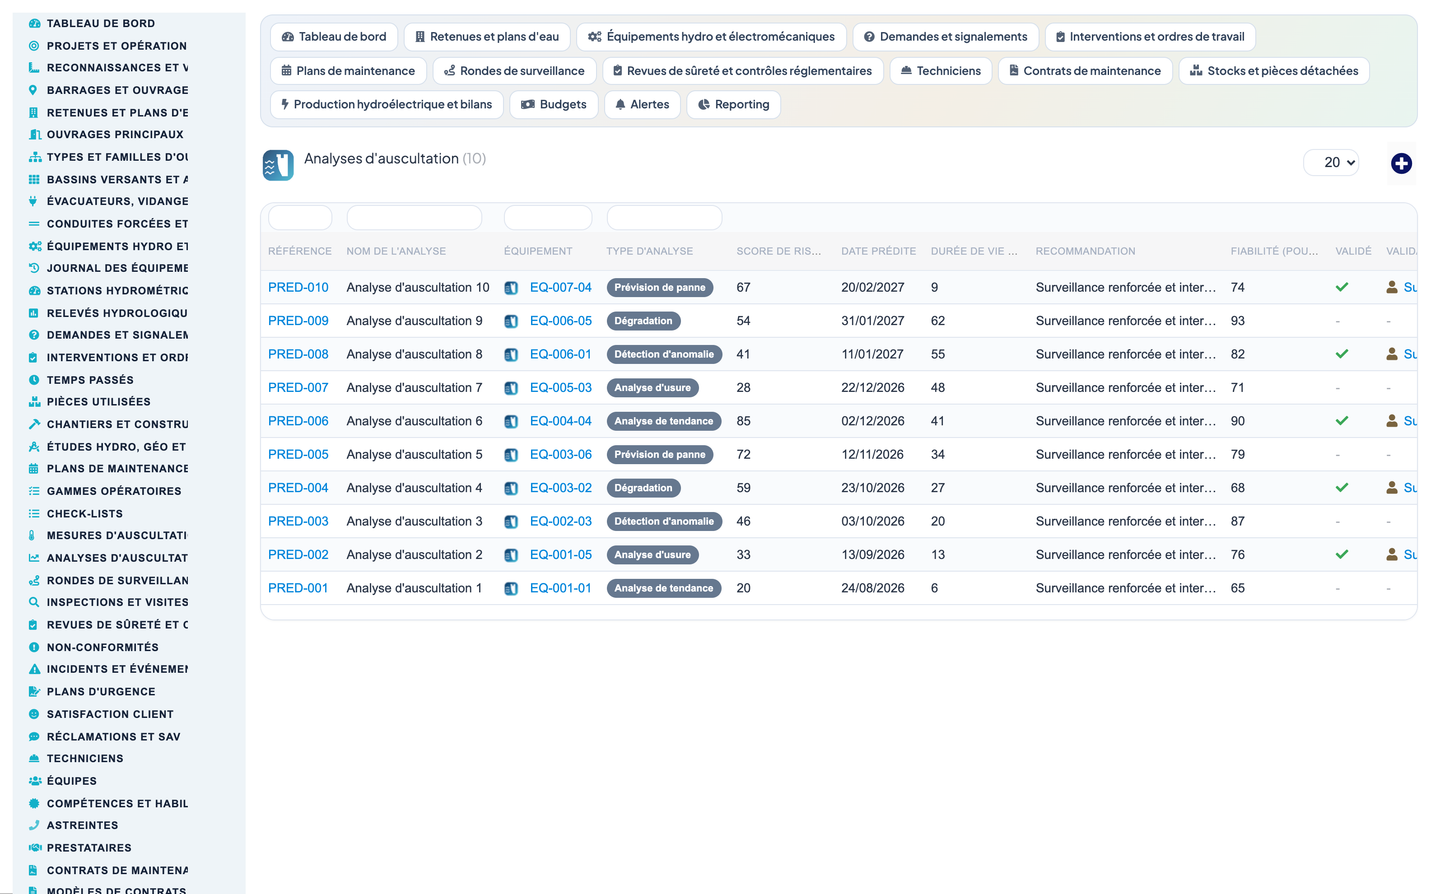Screen dimensions: 1445x894
Task: Click the Équipement filter input
Action: (x=548, y=217)
